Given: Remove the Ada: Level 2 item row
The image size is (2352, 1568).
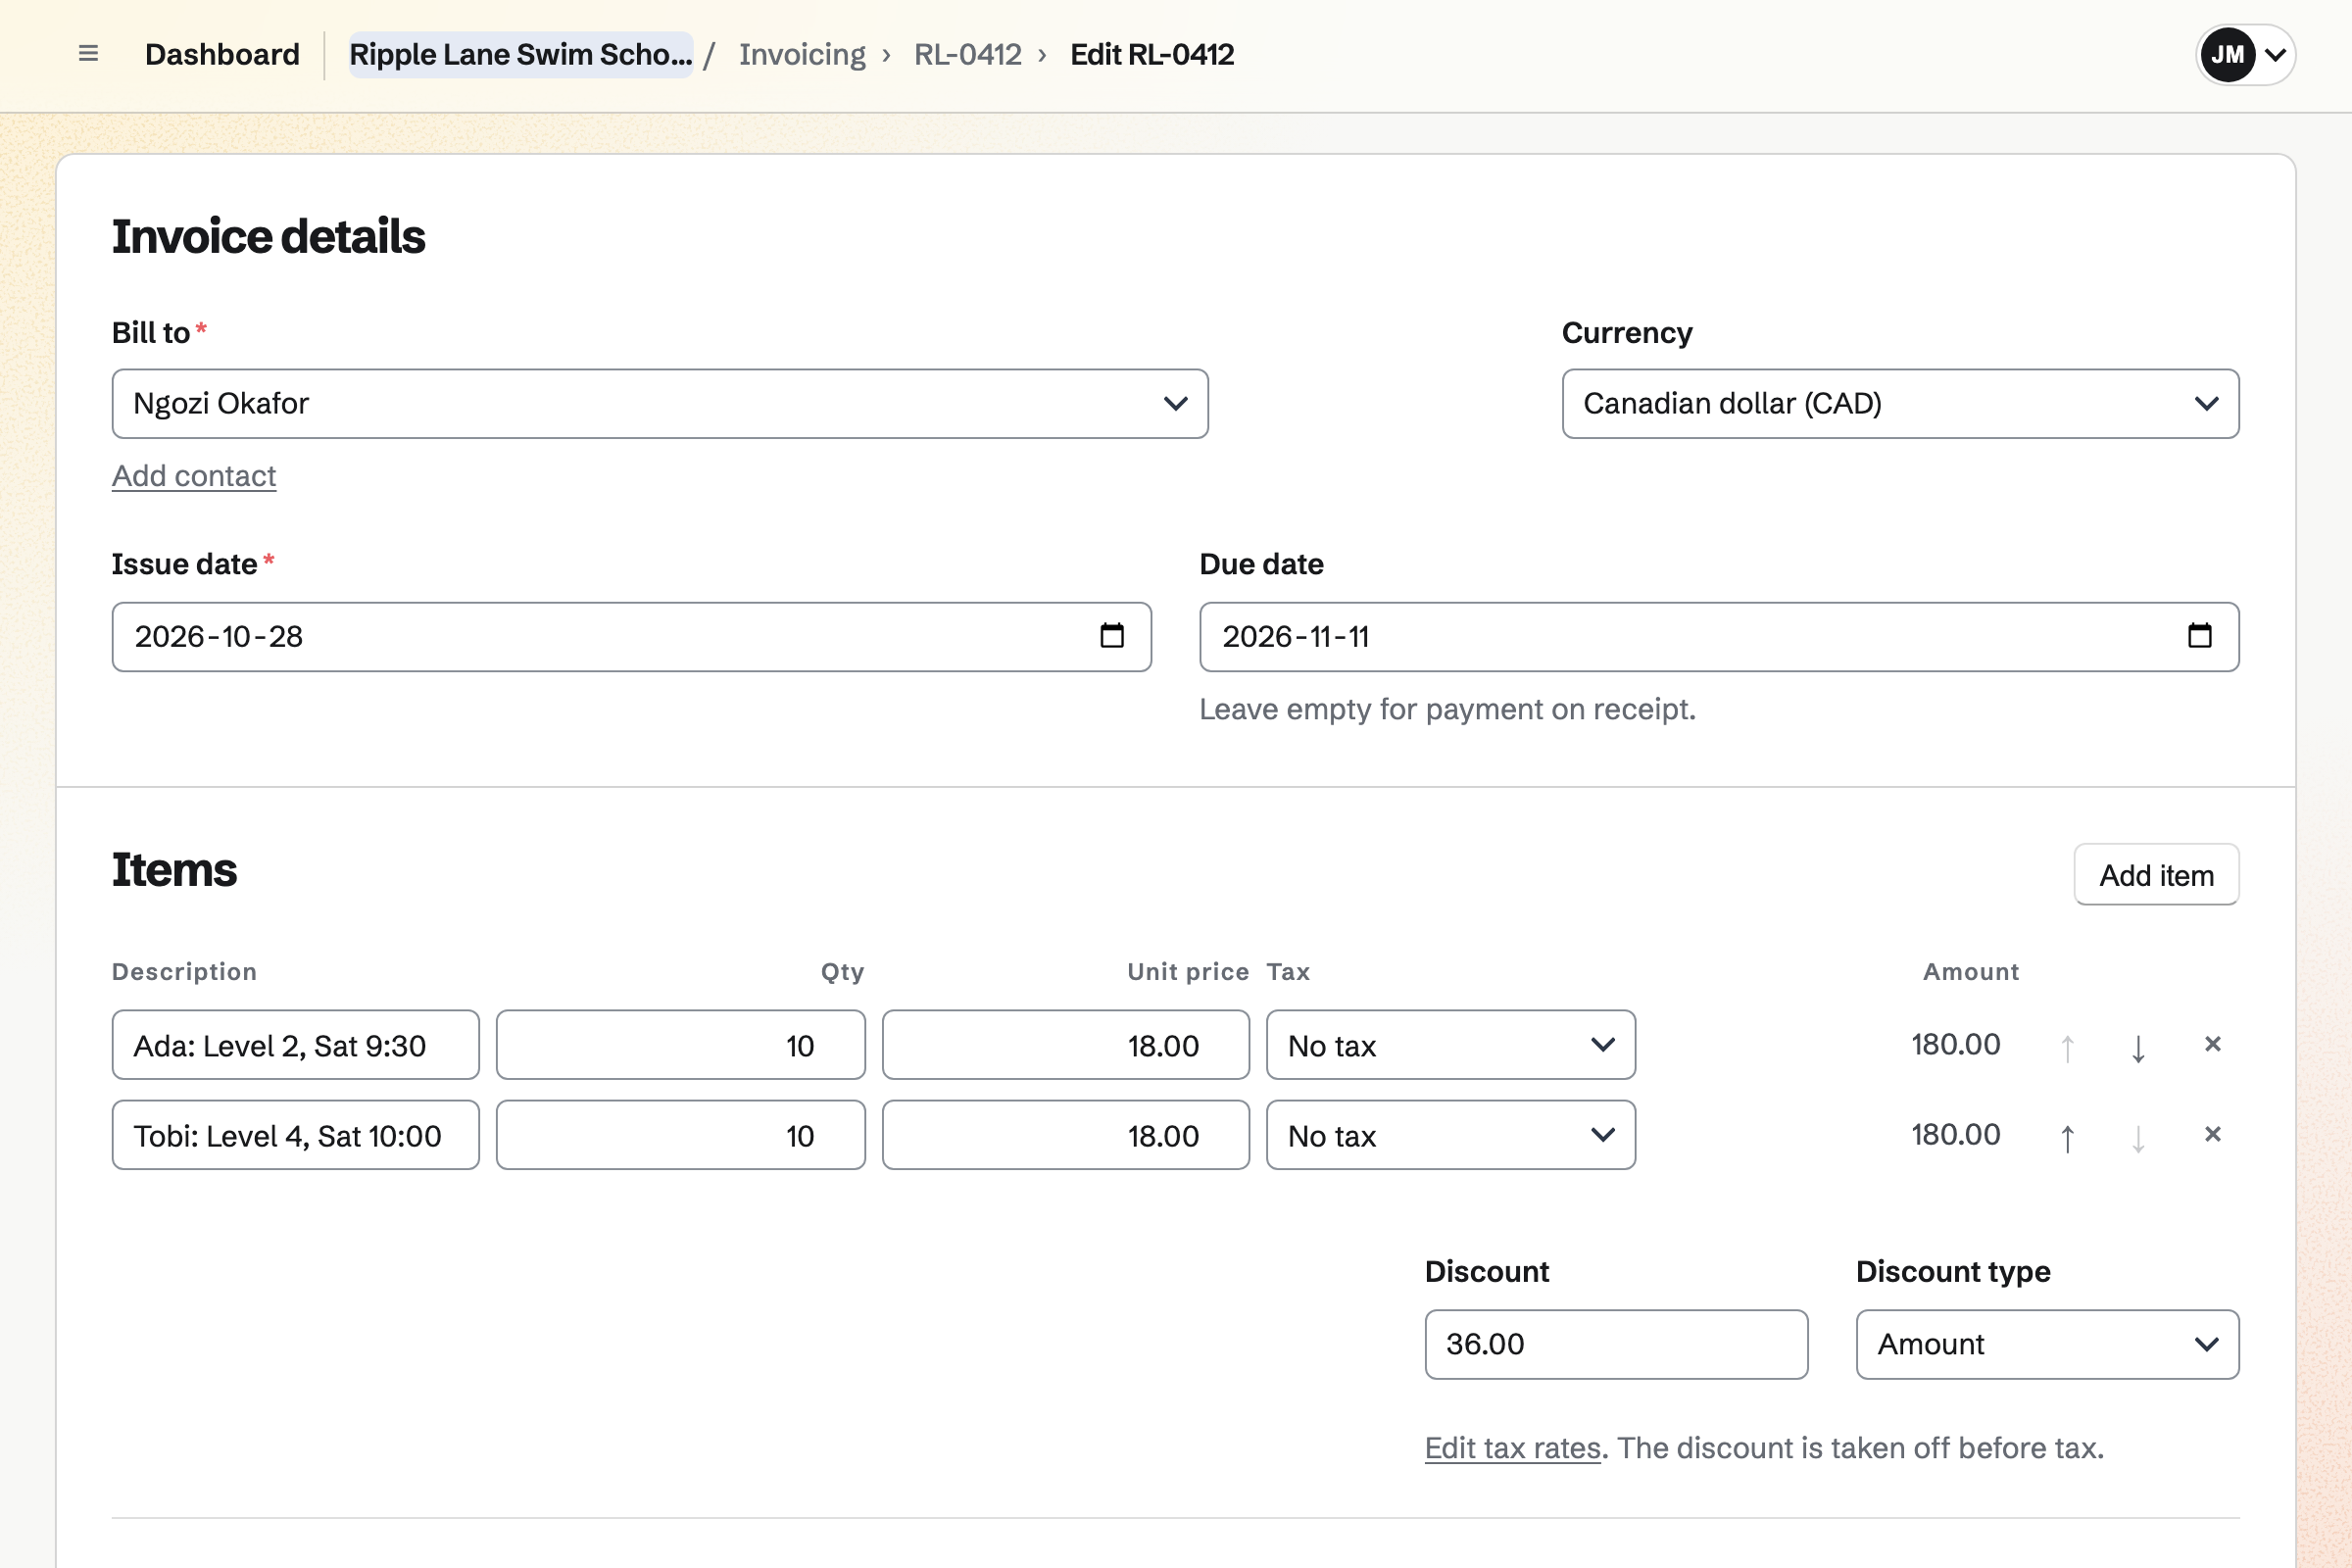Looking at the screenshot, I should point(2213,1044).
